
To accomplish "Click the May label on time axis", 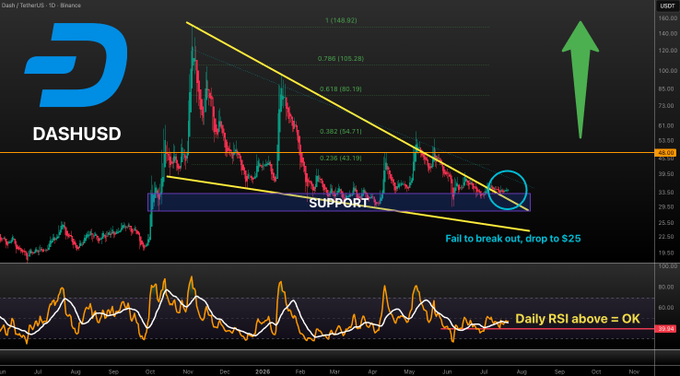I will (409, 372).
